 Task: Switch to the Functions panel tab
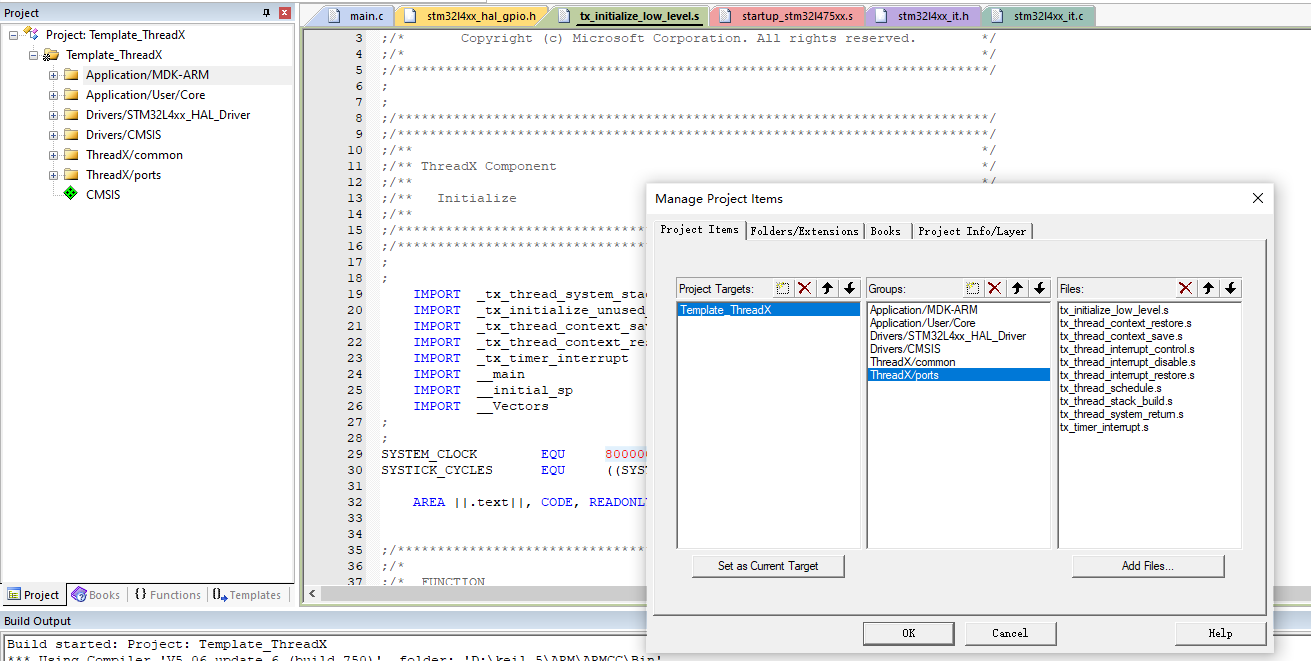coord(167,595)
